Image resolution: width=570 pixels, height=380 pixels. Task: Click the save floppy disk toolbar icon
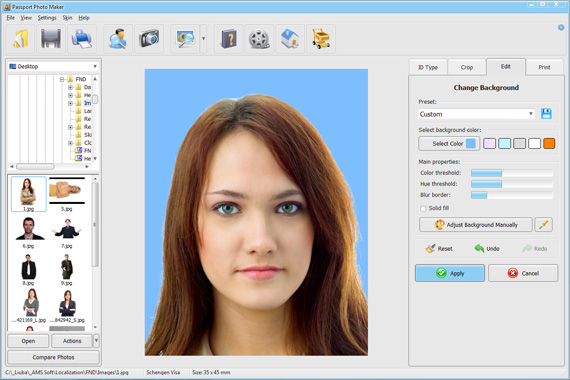tap(51, 39)
